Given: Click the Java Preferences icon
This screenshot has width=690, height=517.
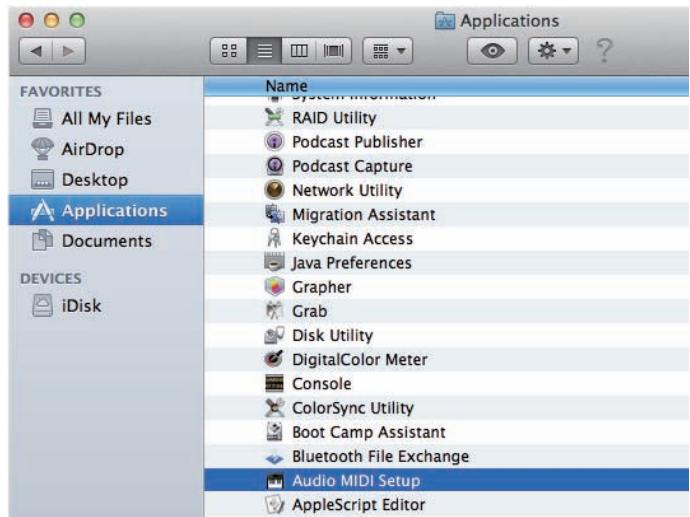Looking at the screenshot, I should [274, 262].
